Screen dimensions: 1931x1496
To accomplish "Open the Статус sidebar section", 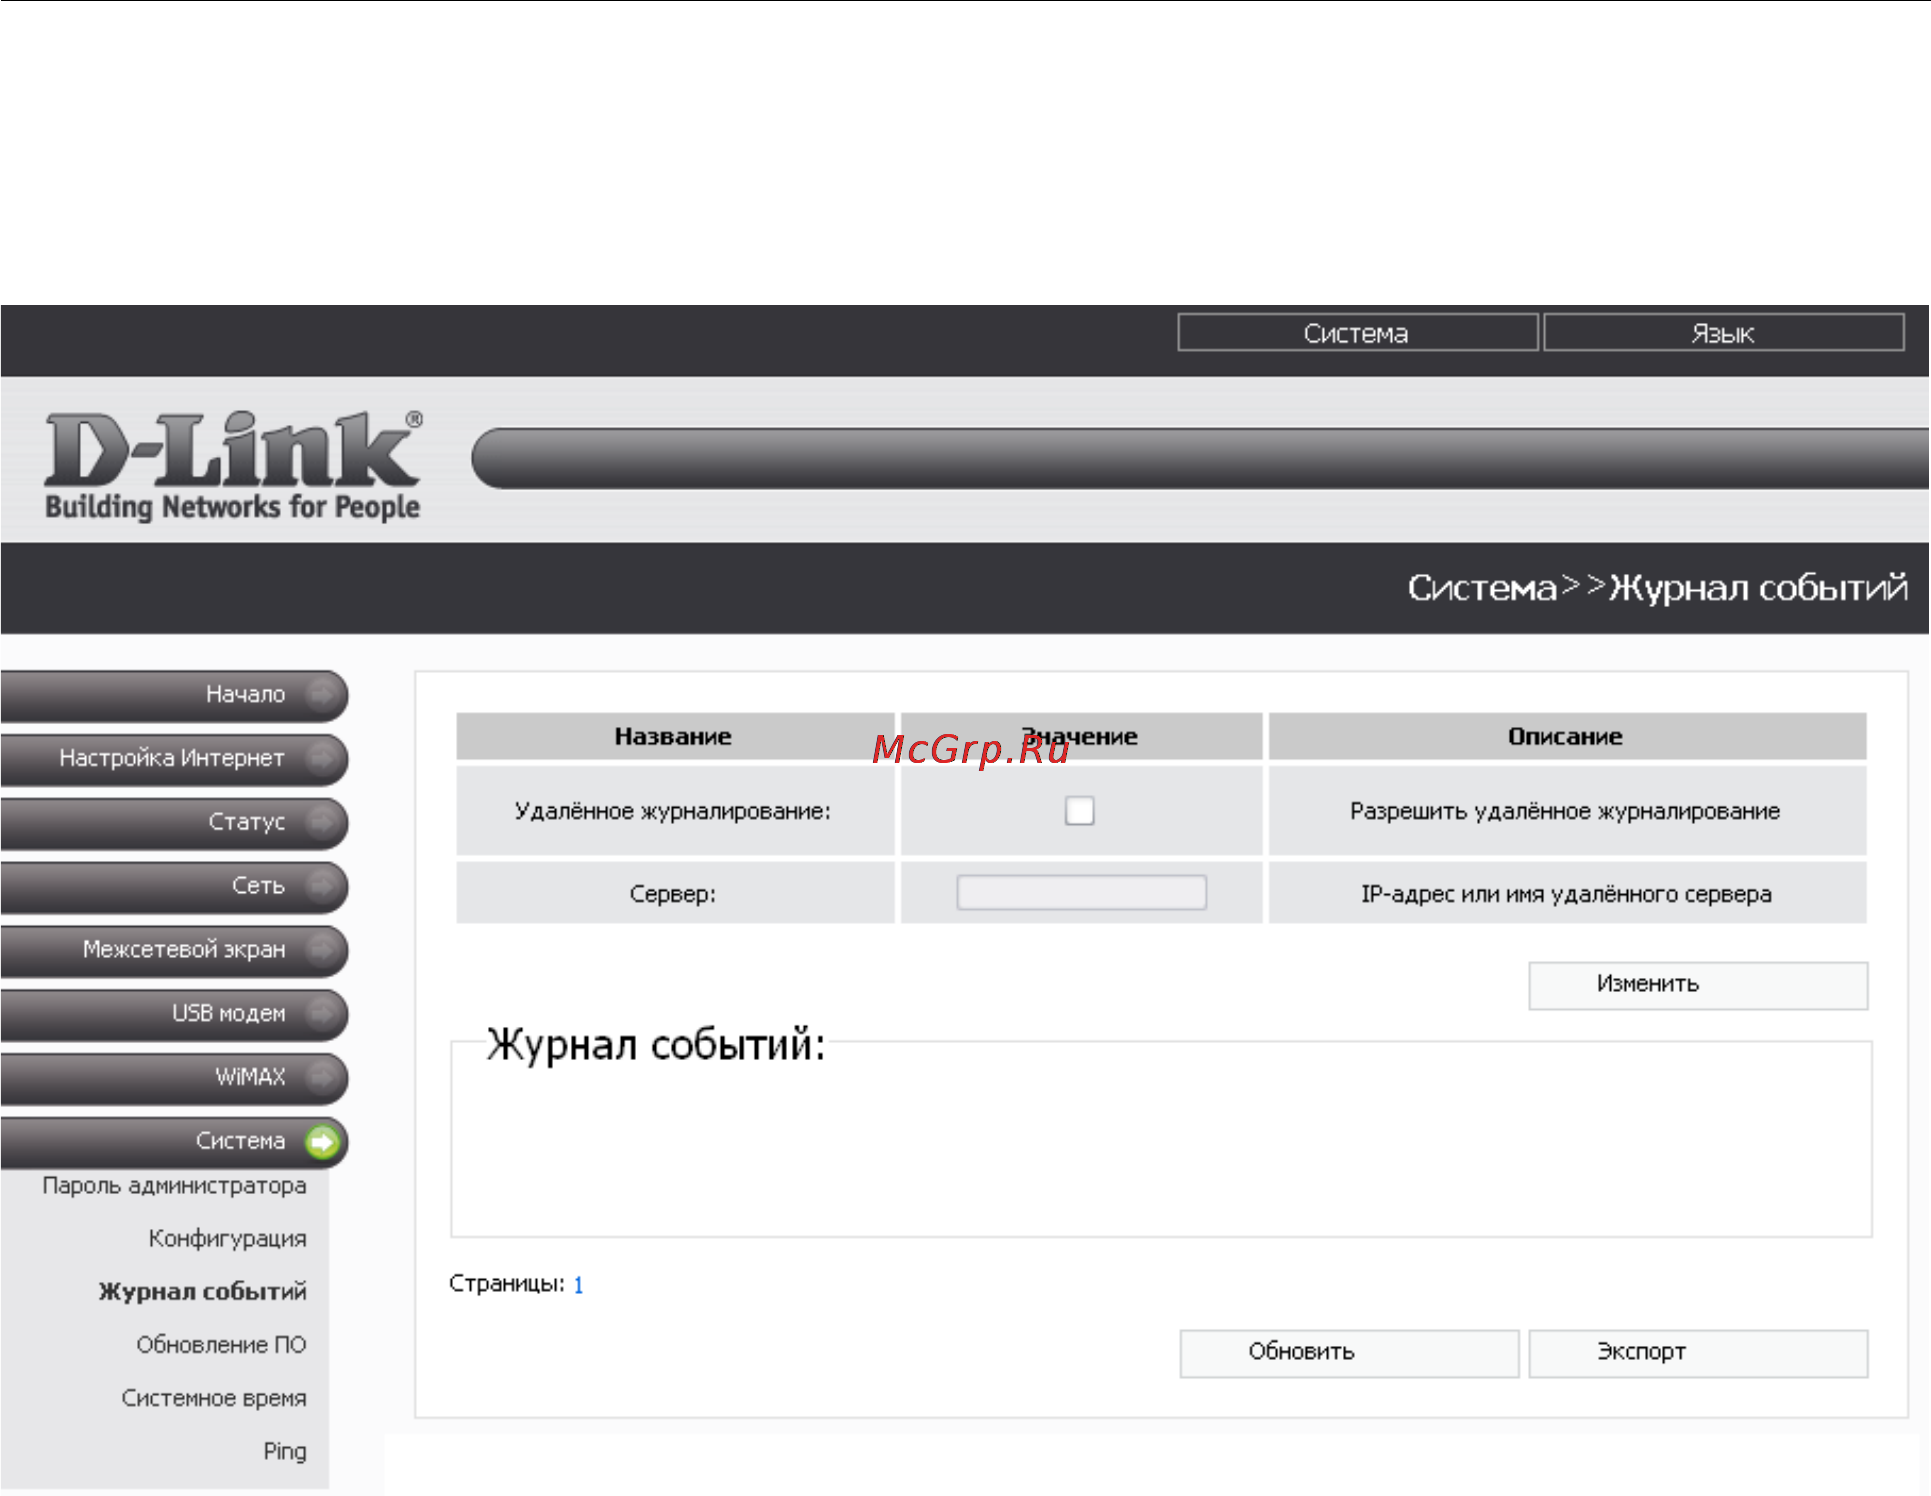I will [x=174, y=822].
